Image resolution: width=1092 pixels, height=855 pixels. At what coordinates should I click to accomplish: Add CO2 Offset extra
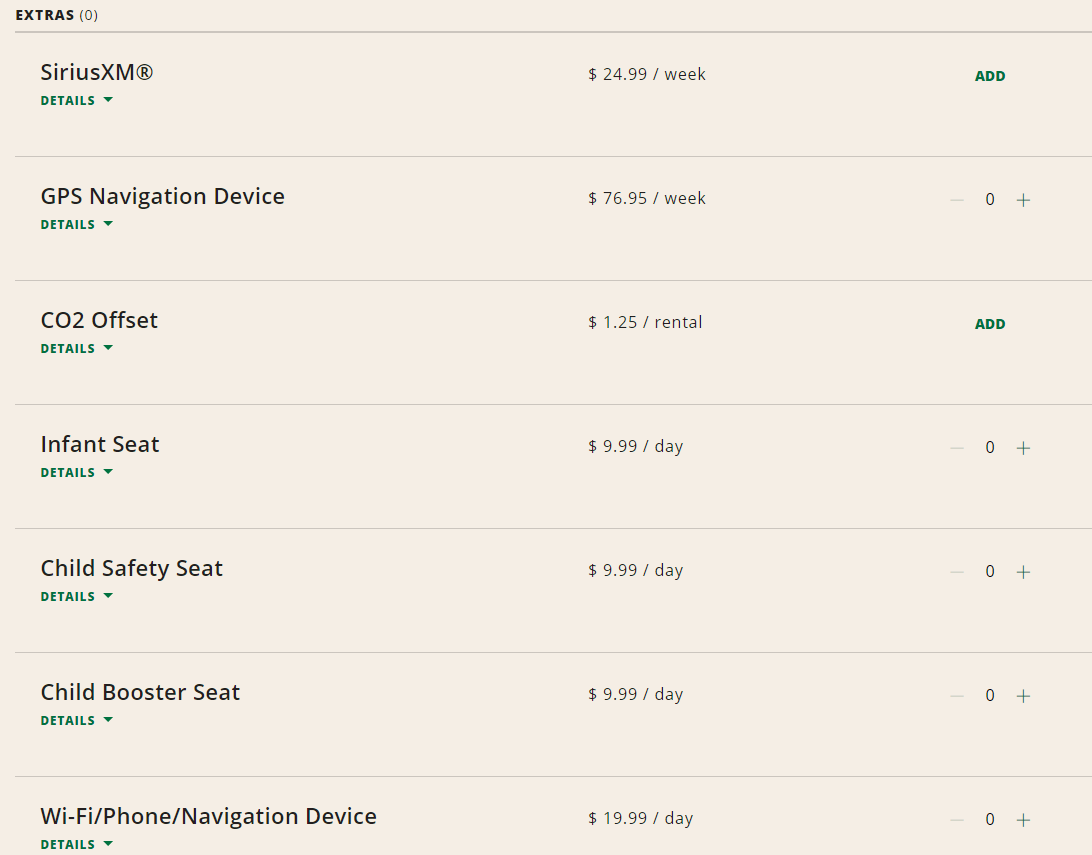pos(990,324)
